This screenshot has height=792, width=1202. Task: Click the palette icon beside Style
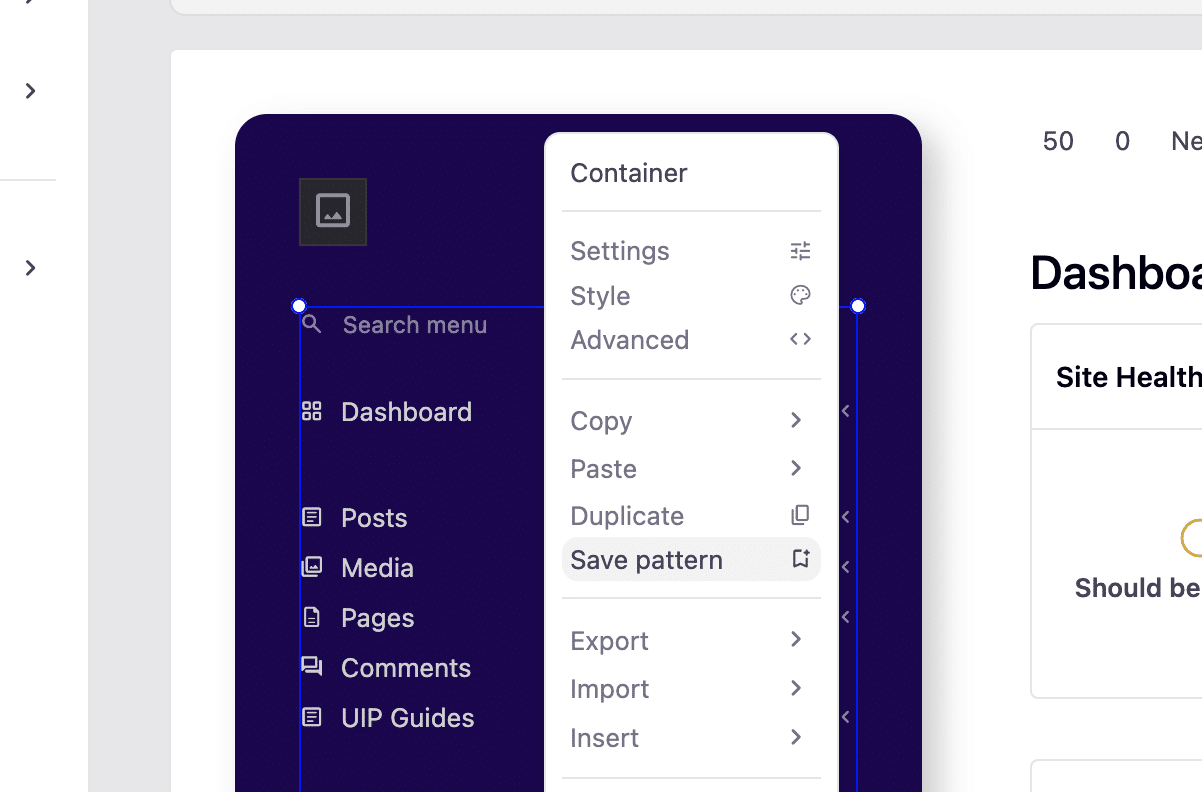[800, 296]
